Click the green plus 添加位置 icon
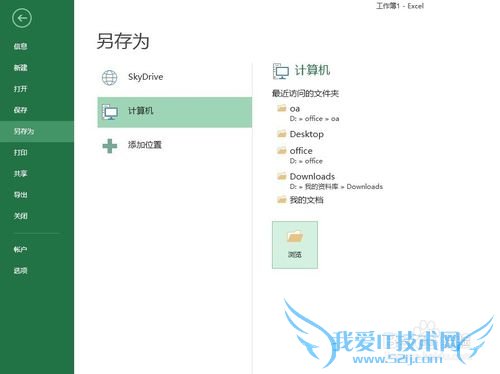 [x=110, y=146]
